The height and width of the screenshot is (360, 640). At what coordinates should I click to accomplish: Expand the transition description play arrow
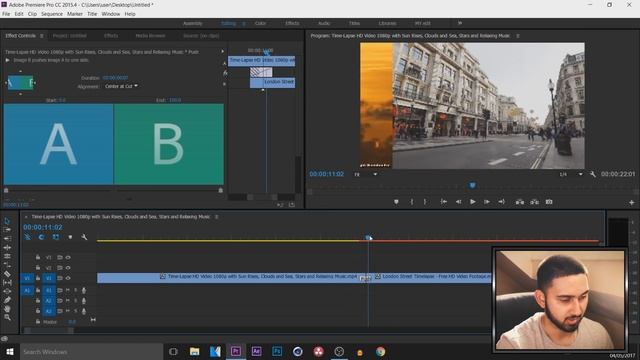tap(7, 60)
